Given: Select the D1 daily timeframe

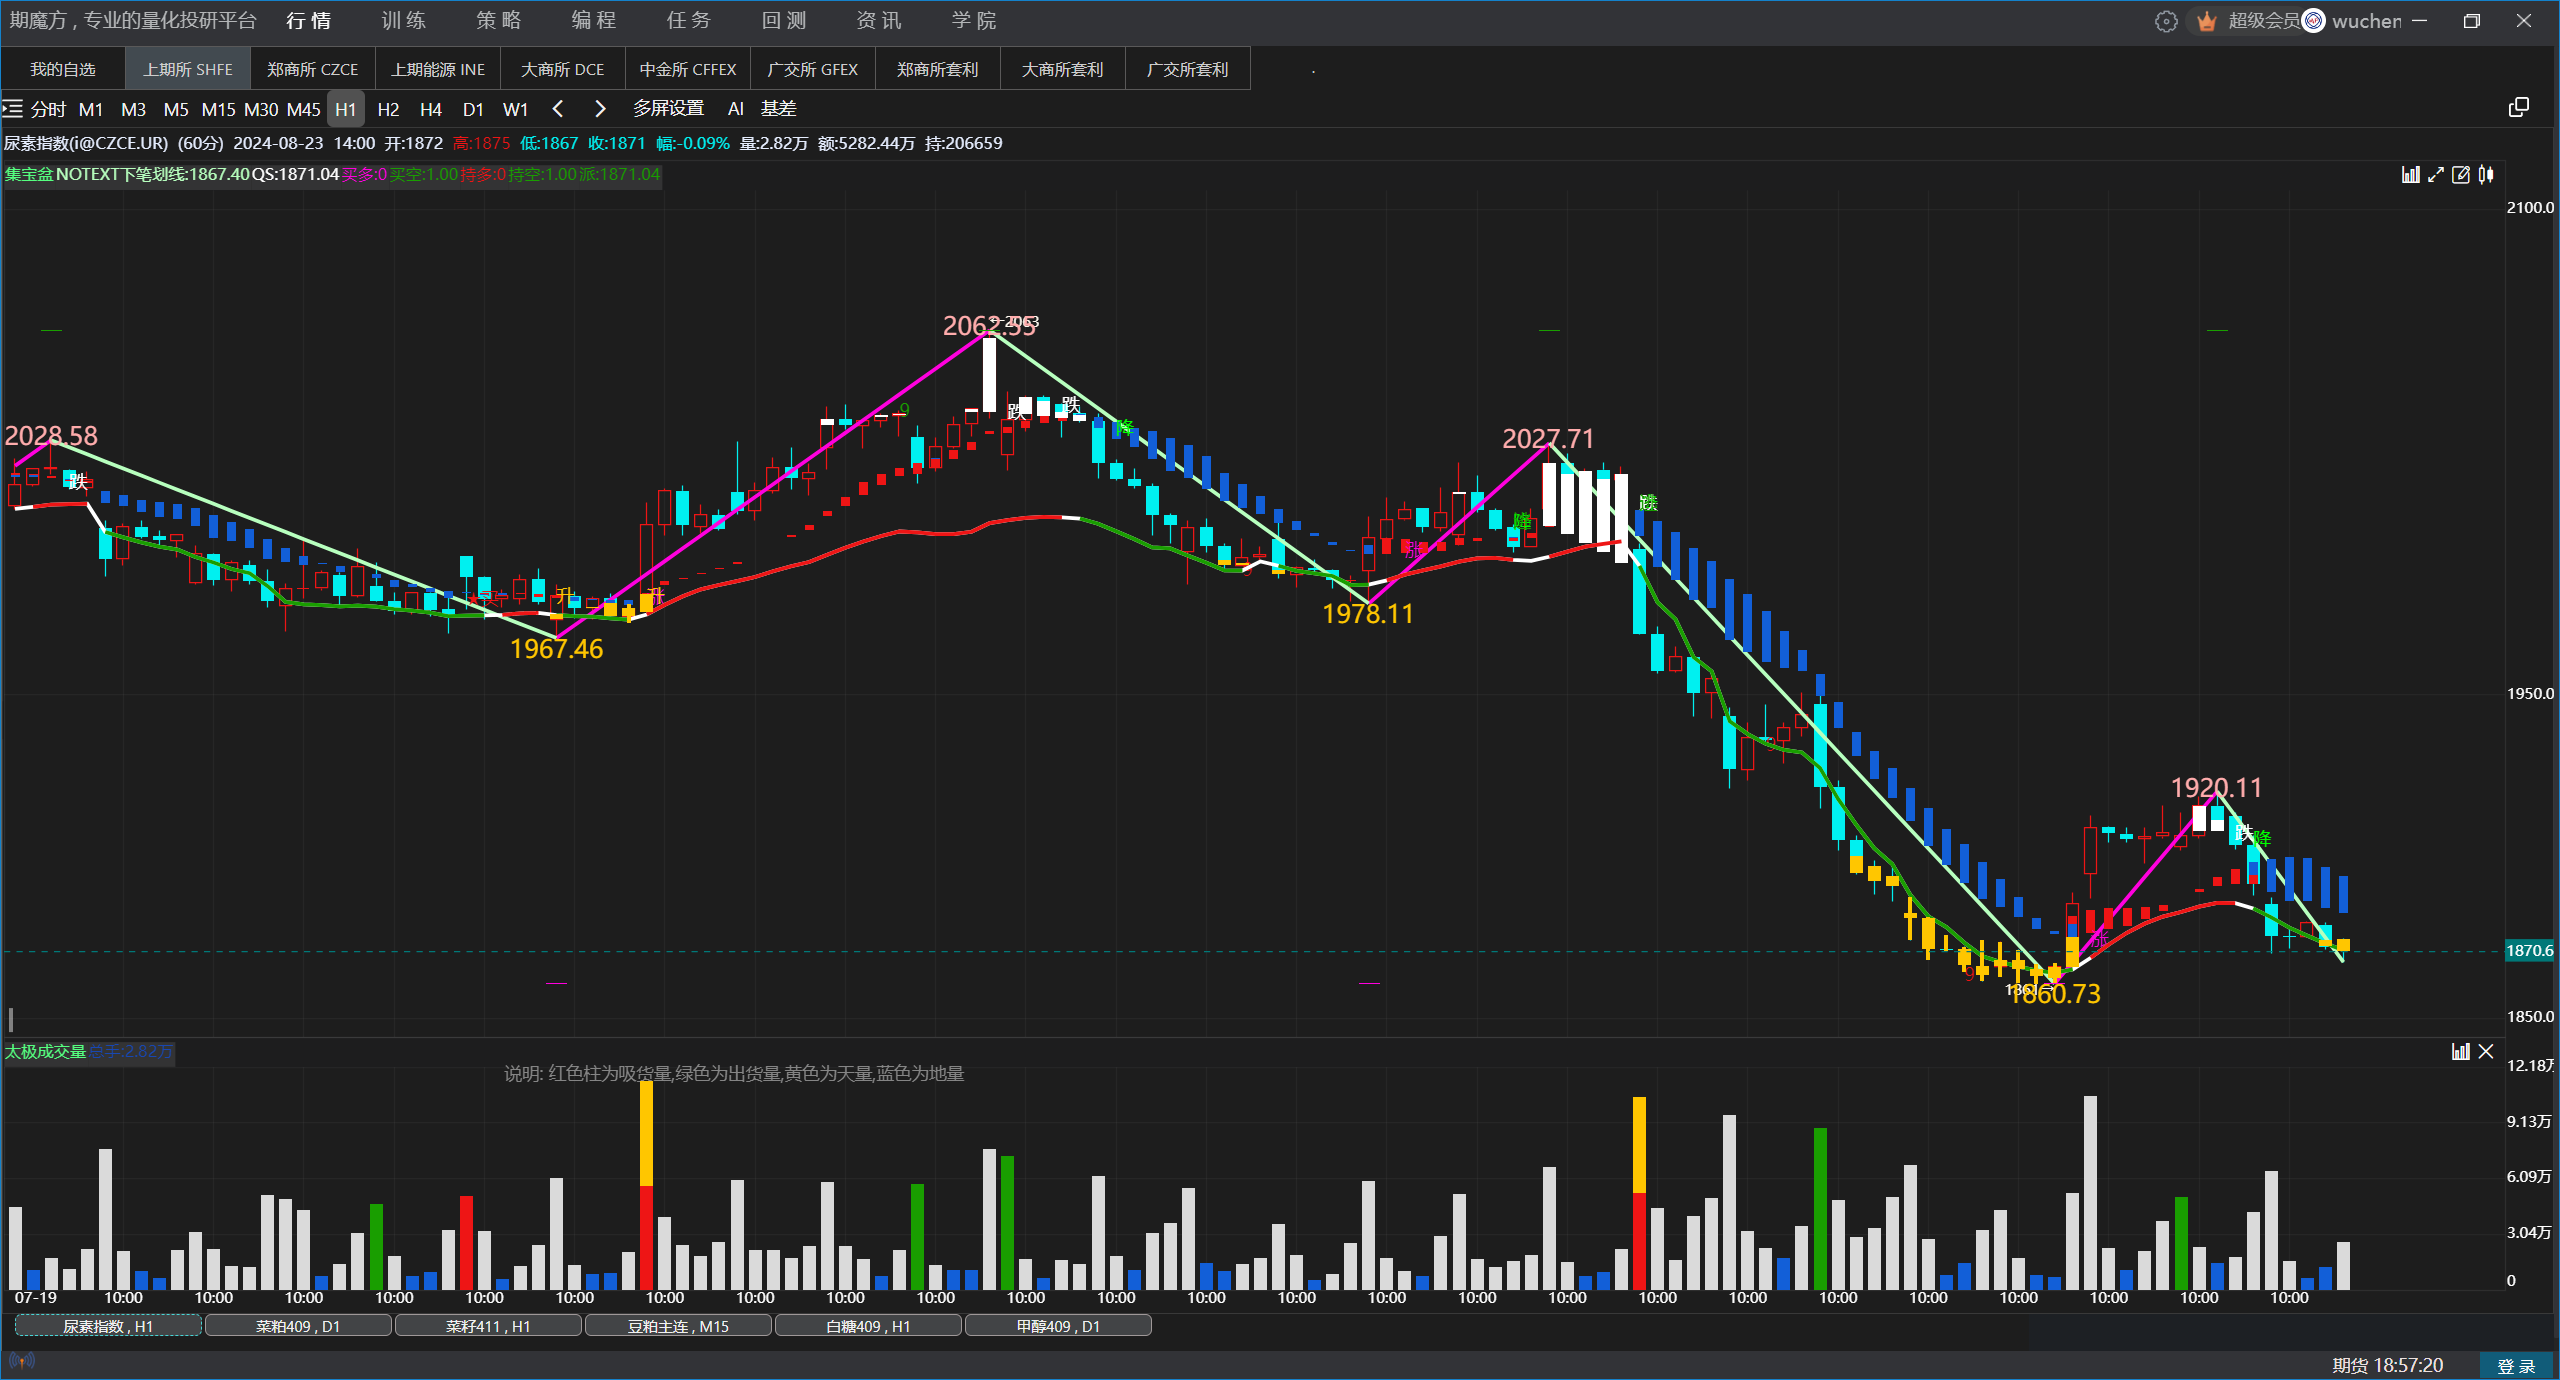Looking at the screenshot, I should (473, 109).
